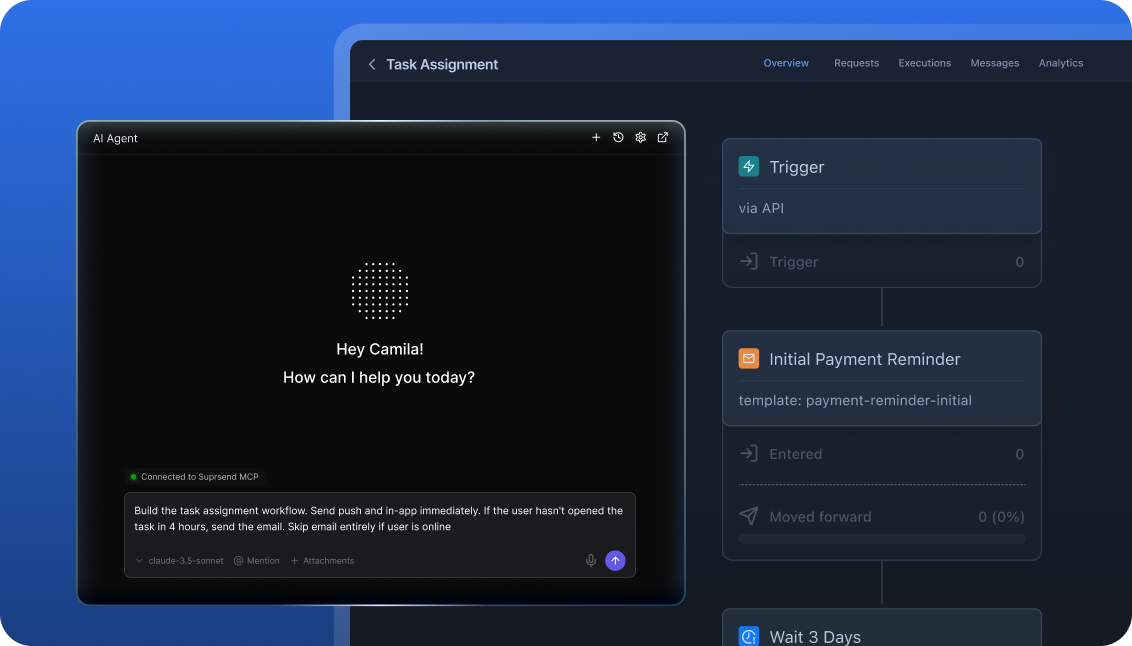Add Attachments to the message
The image size is (1132, 646).
323,561
